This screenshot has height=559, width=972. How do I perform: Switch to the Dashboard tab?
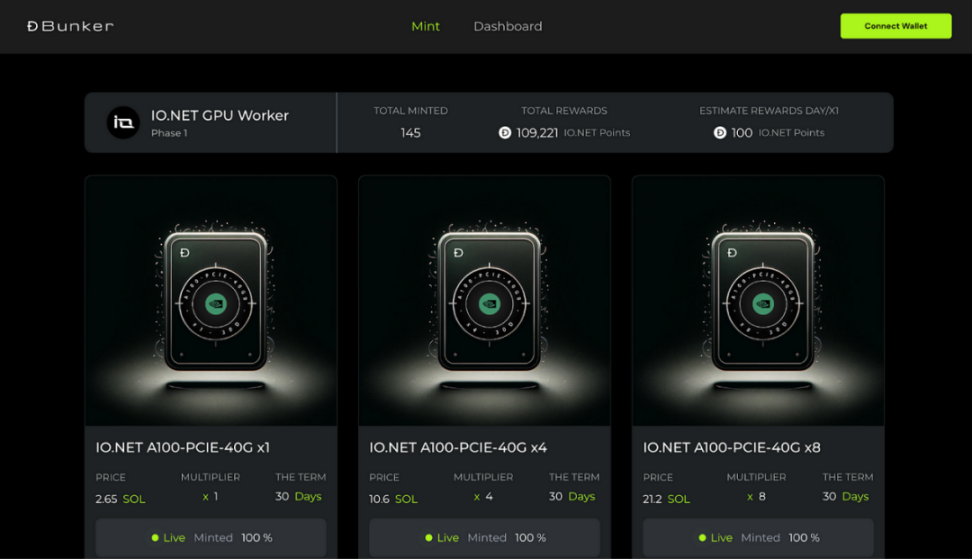(x=507, y=26)
